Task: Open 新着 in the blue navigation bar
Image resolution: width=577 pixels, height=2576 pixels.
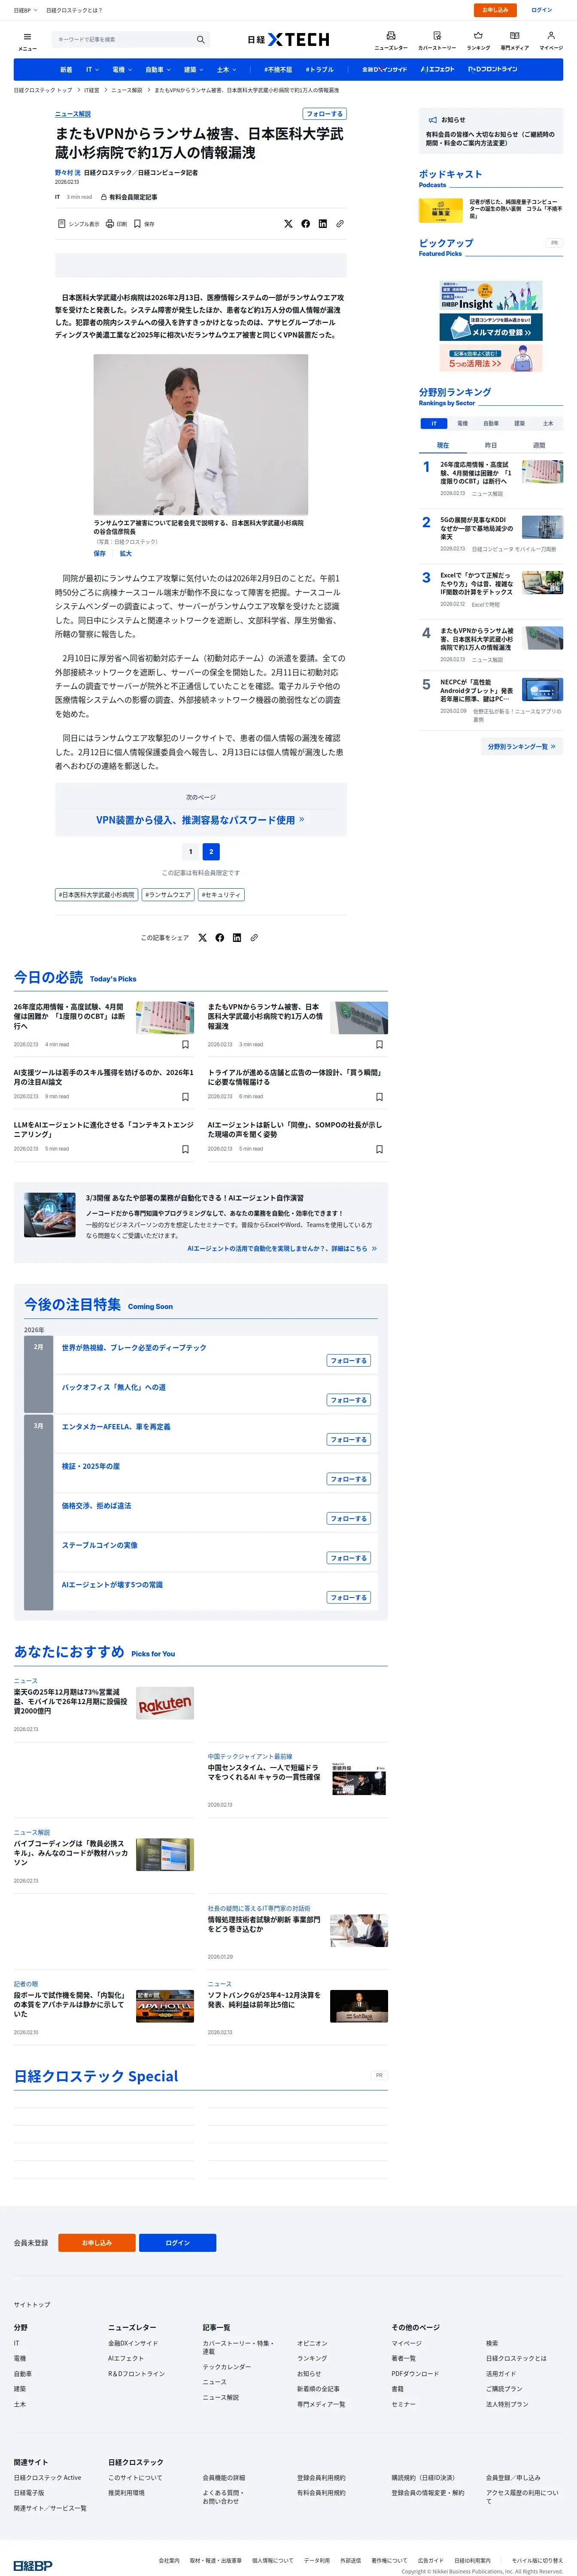Action: click(x=66, y=70)
